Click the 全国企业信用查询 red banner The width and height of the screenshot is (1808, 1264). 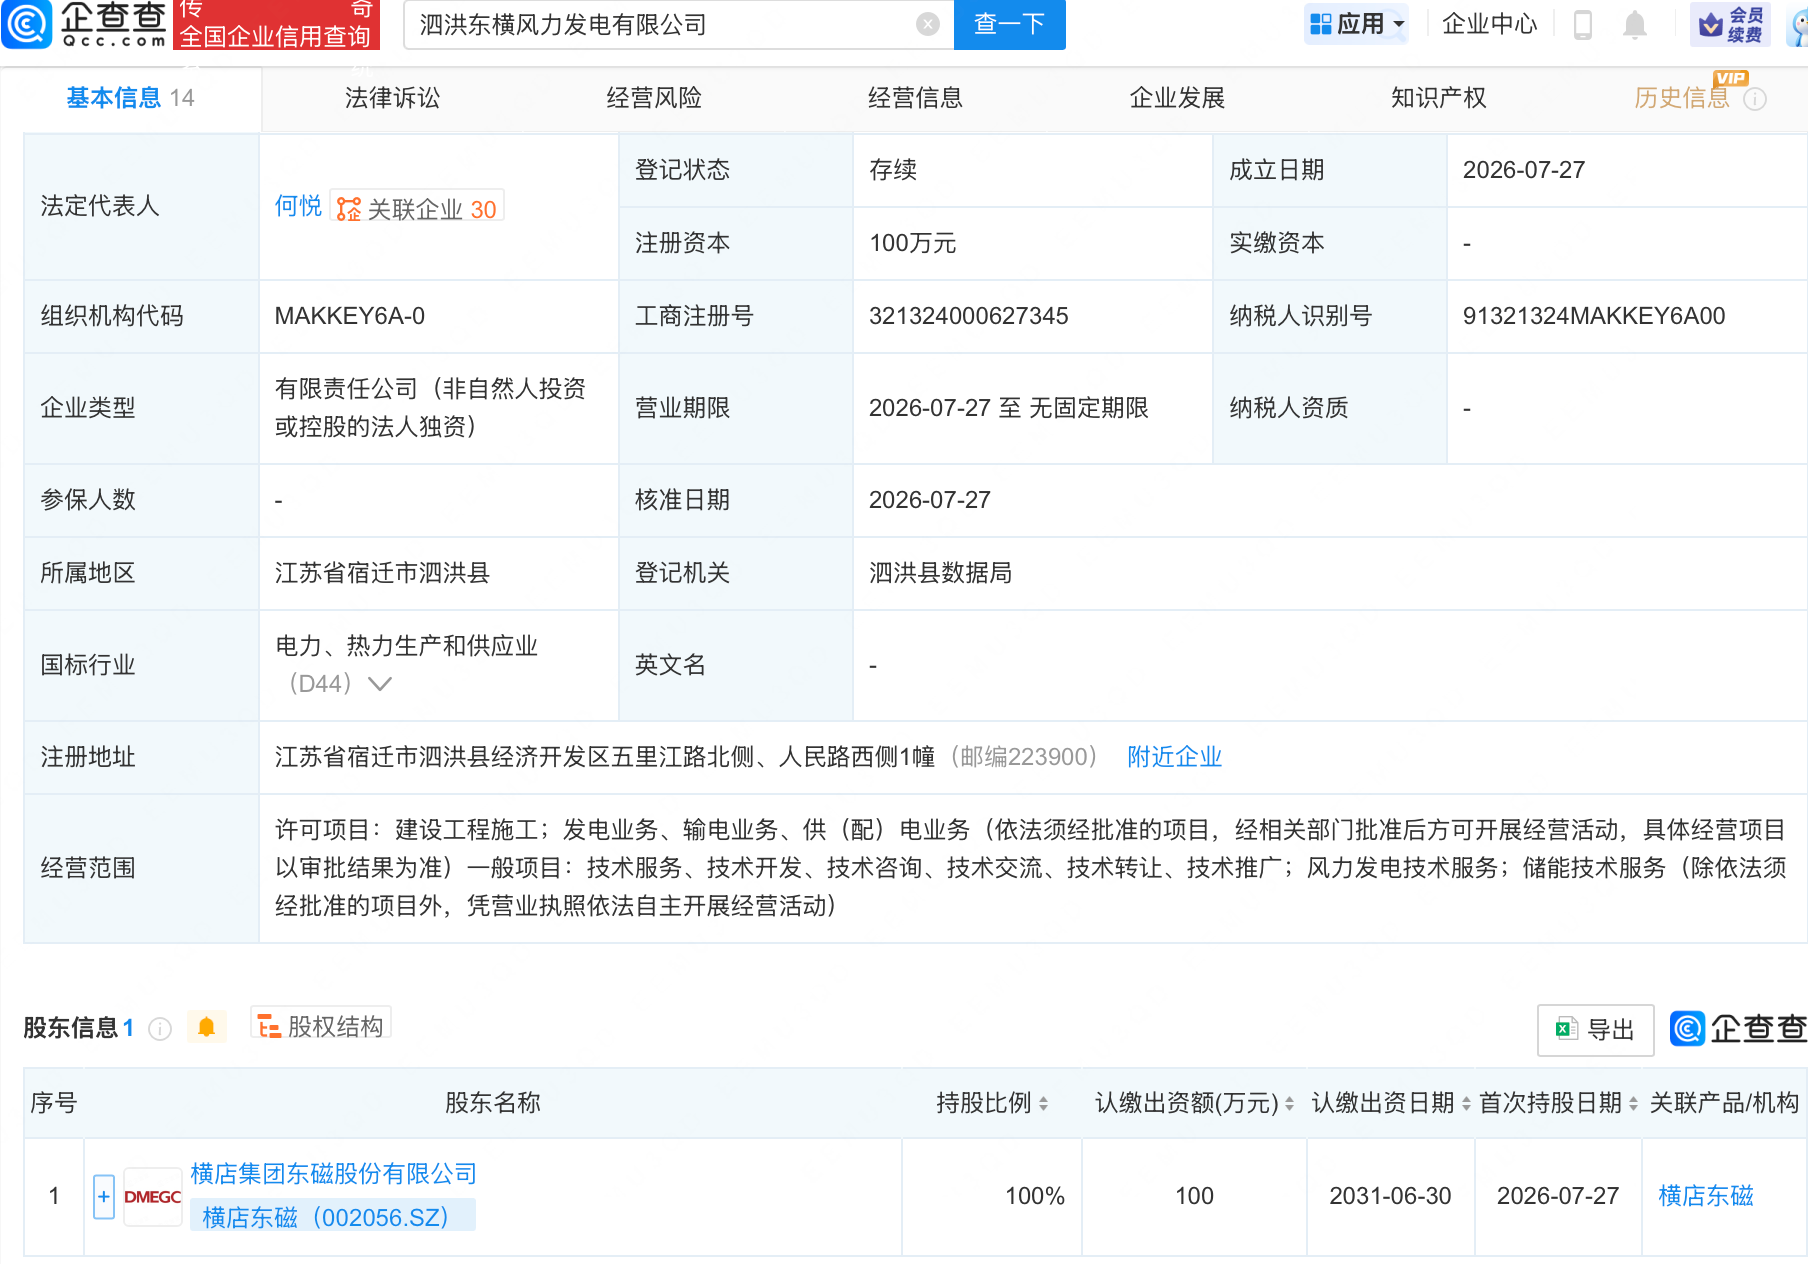(x=276, y=24)
